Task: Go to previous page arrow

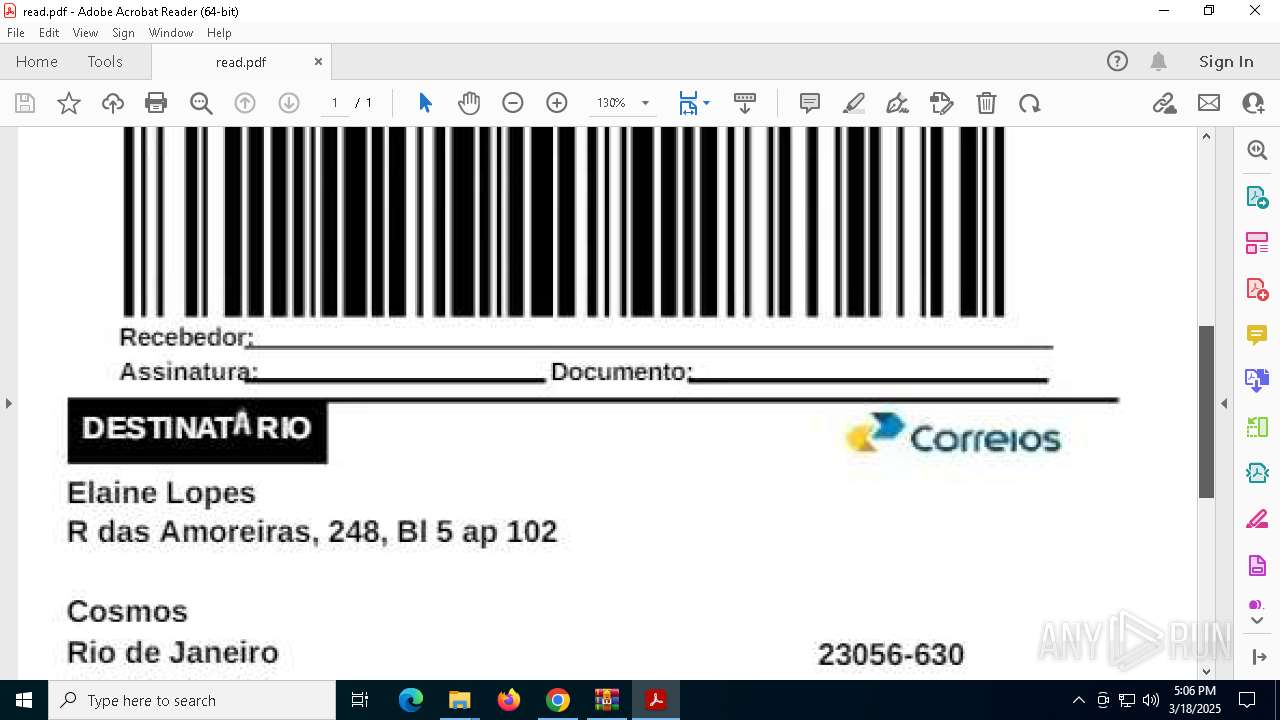Action: pyautogui.click(x=245, y=103)
